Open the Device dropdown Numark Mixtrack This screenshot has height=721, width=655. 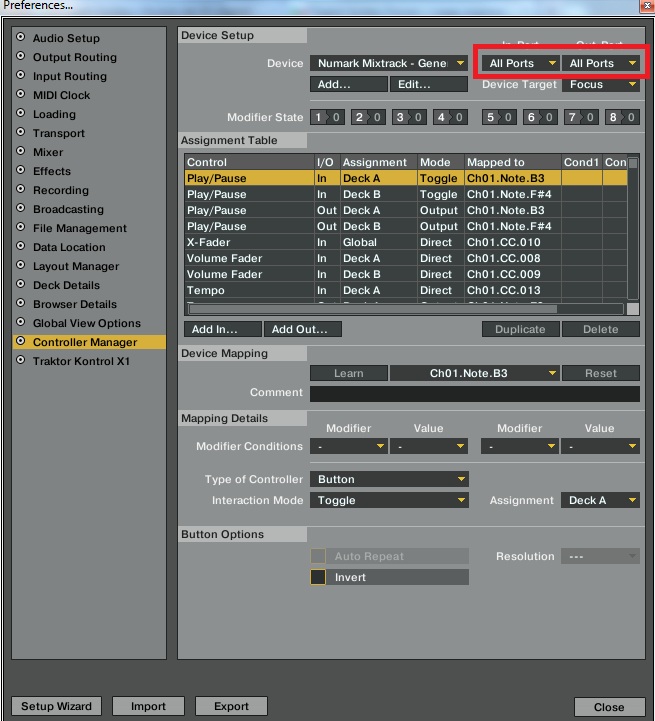point(389,63)
